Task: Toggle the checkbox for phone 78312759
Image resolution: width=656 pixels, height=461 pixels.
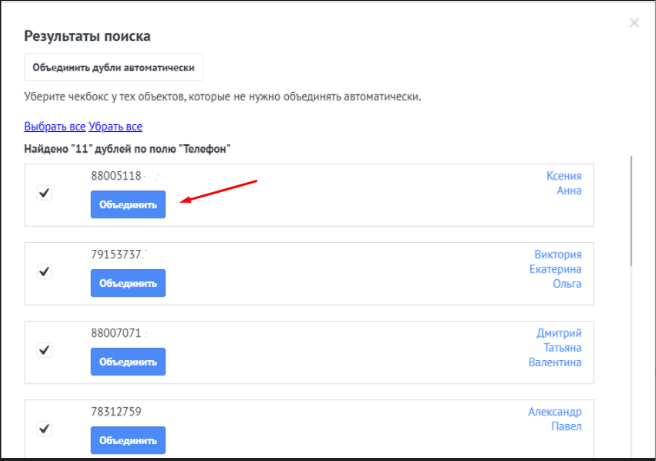Action: 44,428
